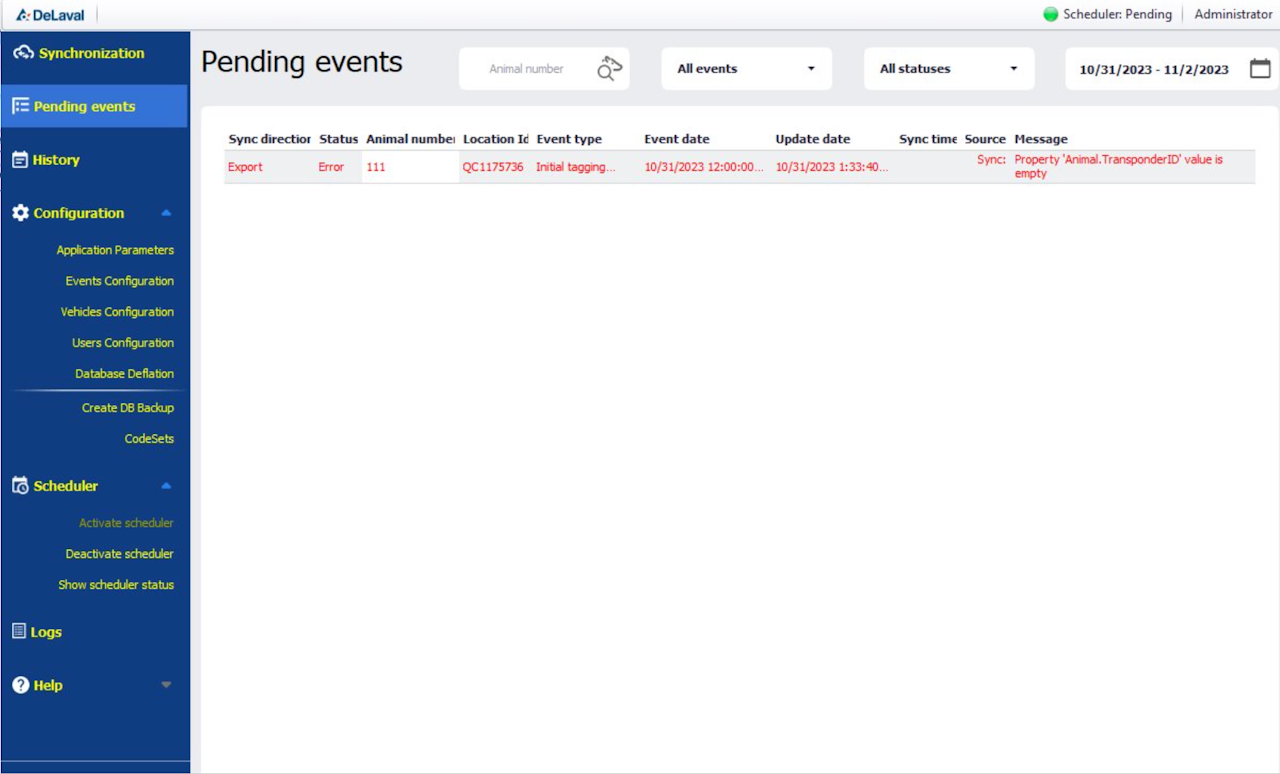The image size is (1280, 774).
Task: Sort by Location Id column header
Action: click(x=495, y=139)
